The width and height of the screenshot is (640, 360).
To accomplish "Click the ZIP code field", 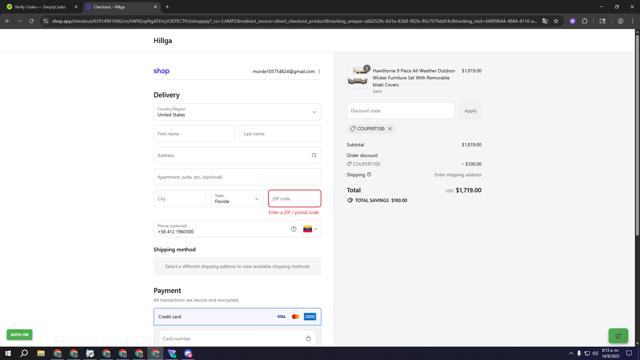I will tap(294, 198).
